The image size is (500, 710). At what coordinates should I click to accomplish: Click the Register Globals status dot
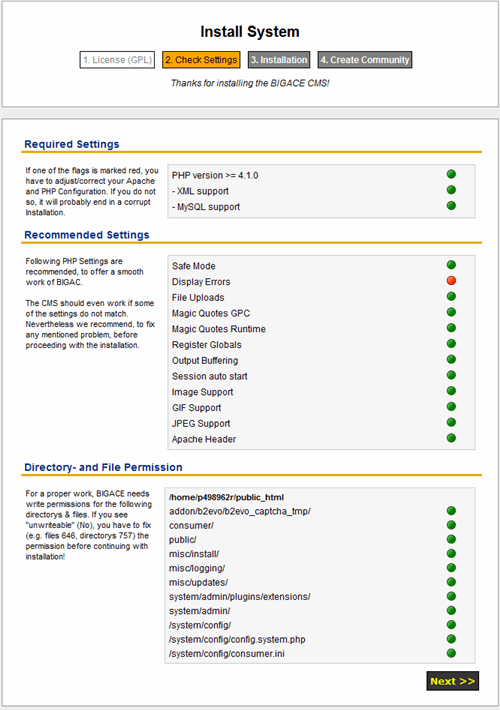[451, 344]
